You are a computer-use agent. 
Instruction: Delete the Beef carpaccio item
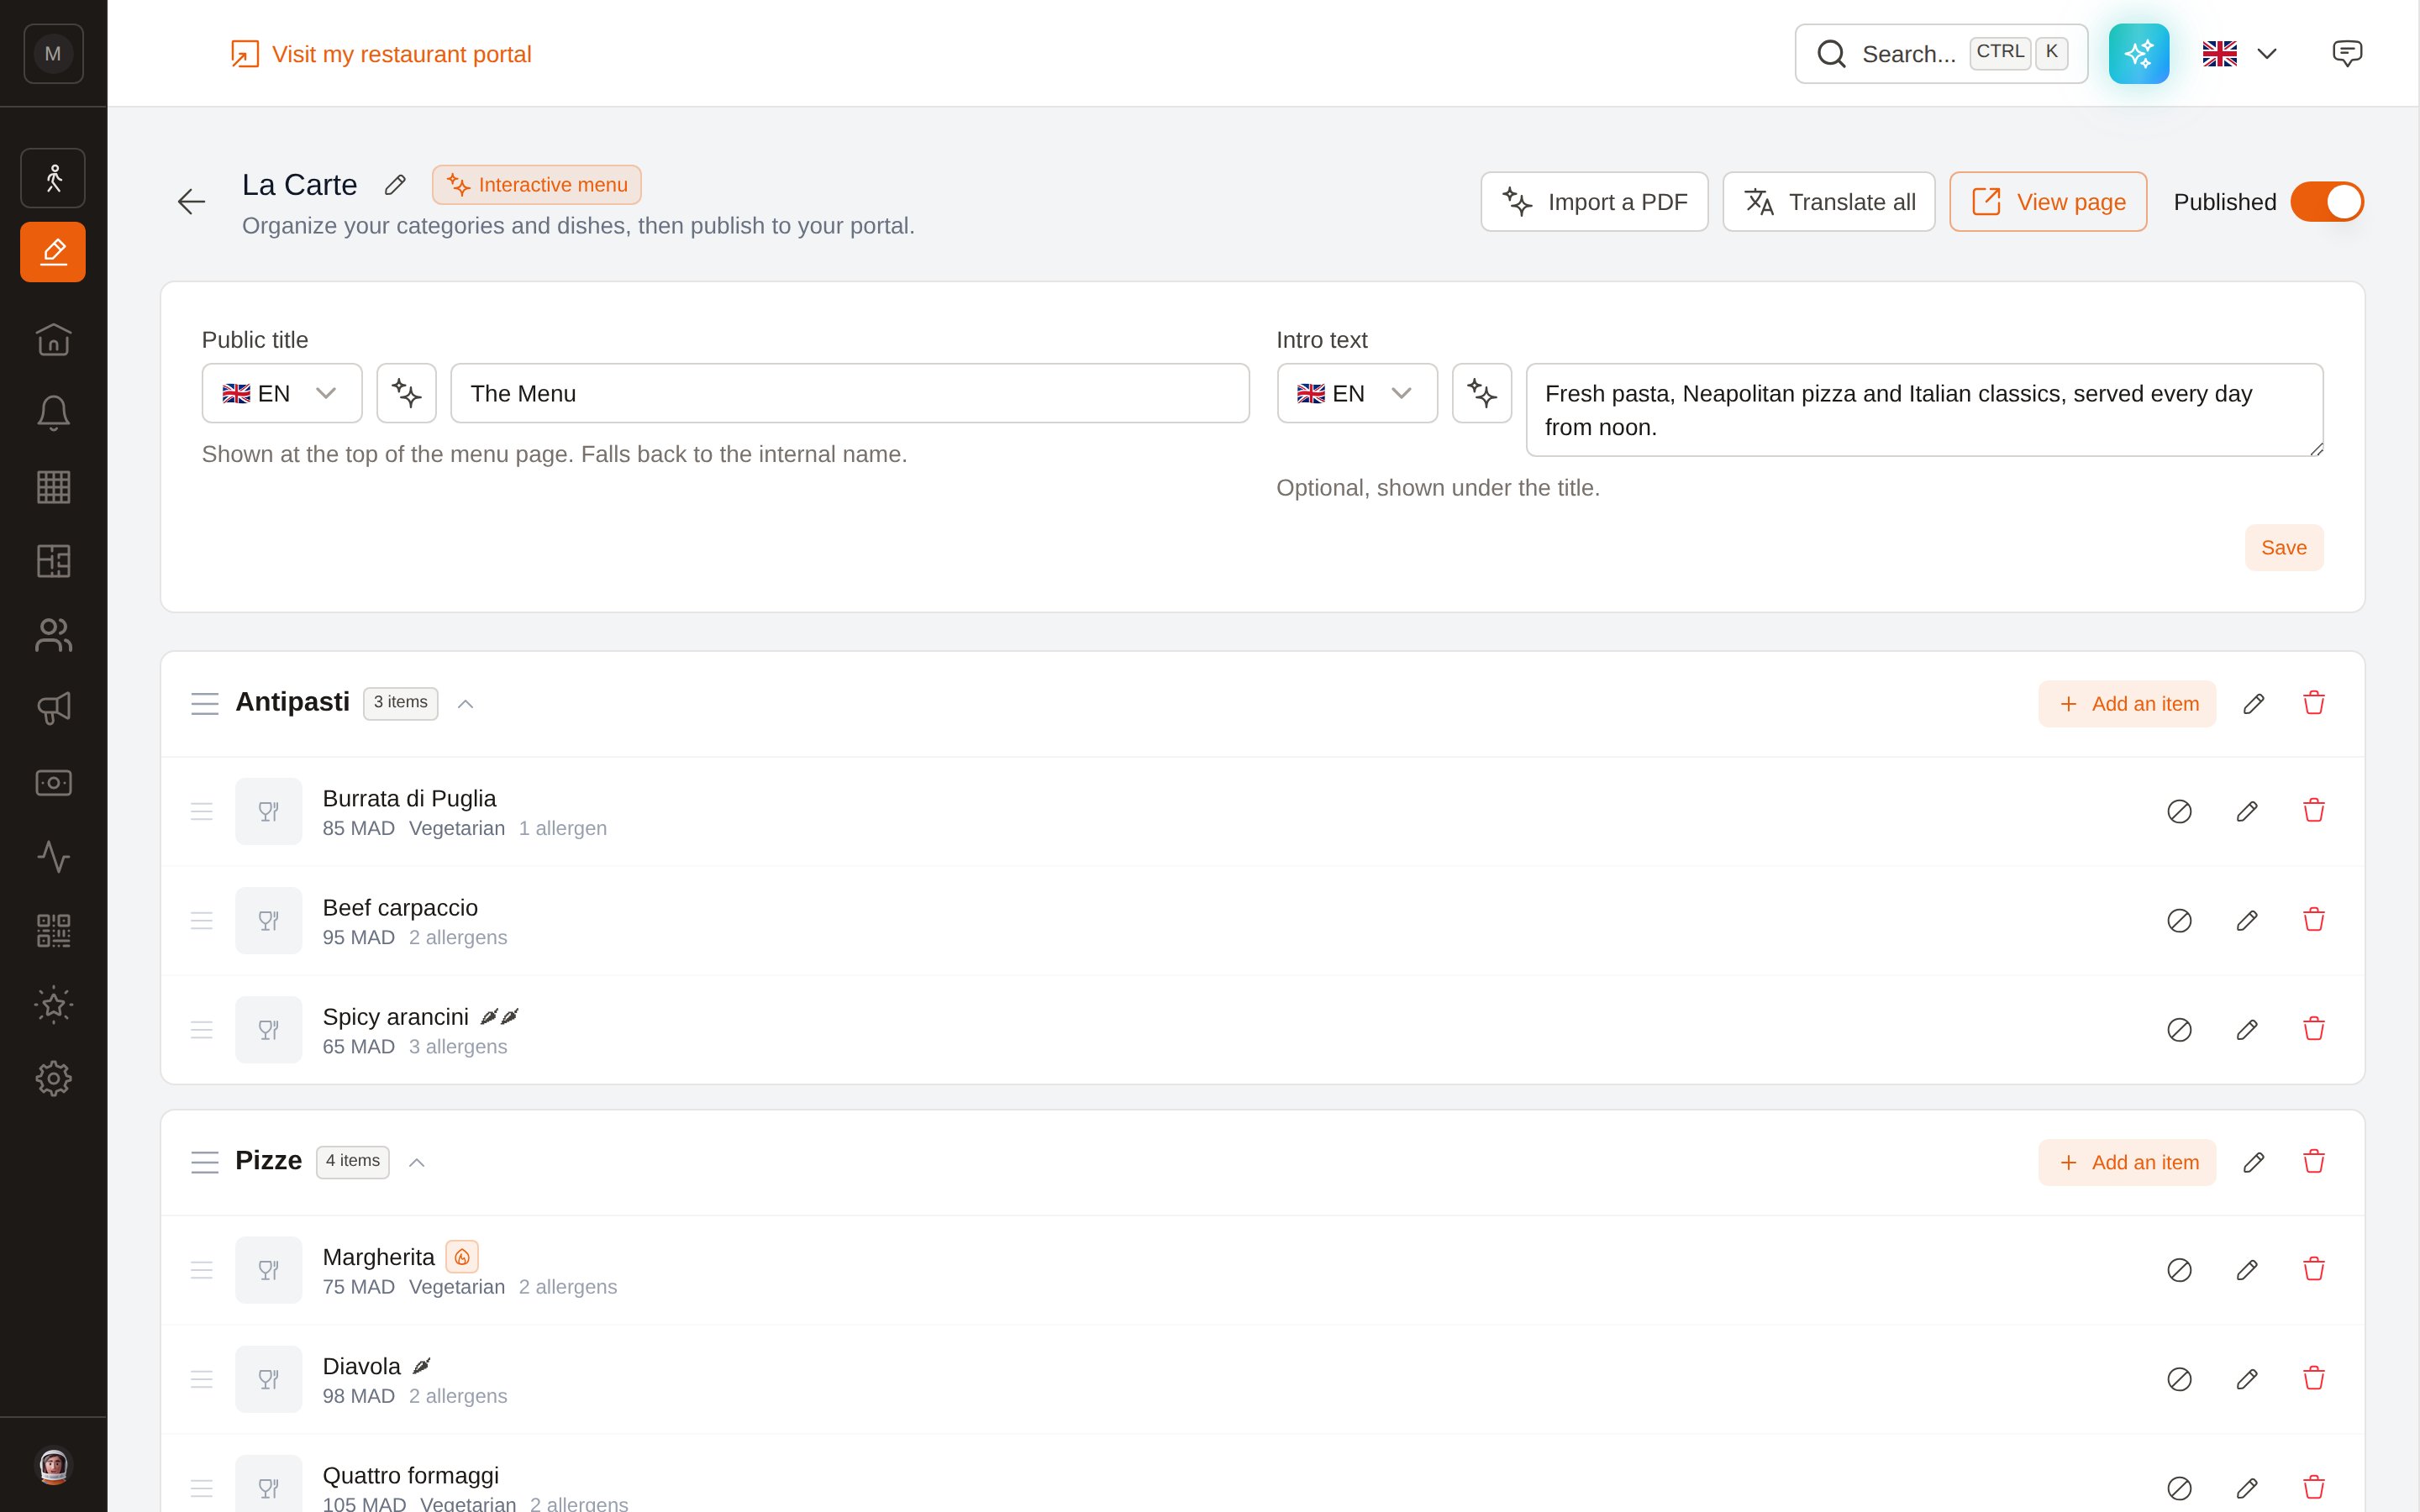tap(2314, 920)
